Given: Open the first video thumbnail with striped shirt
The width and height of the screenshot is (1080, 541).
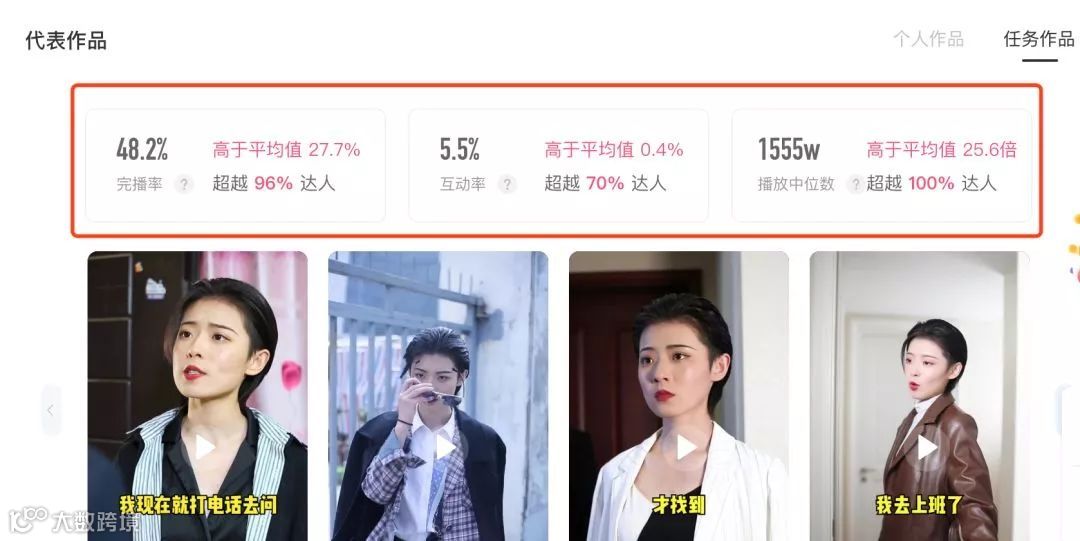Looking at the screenshot, I should point(198,396).
